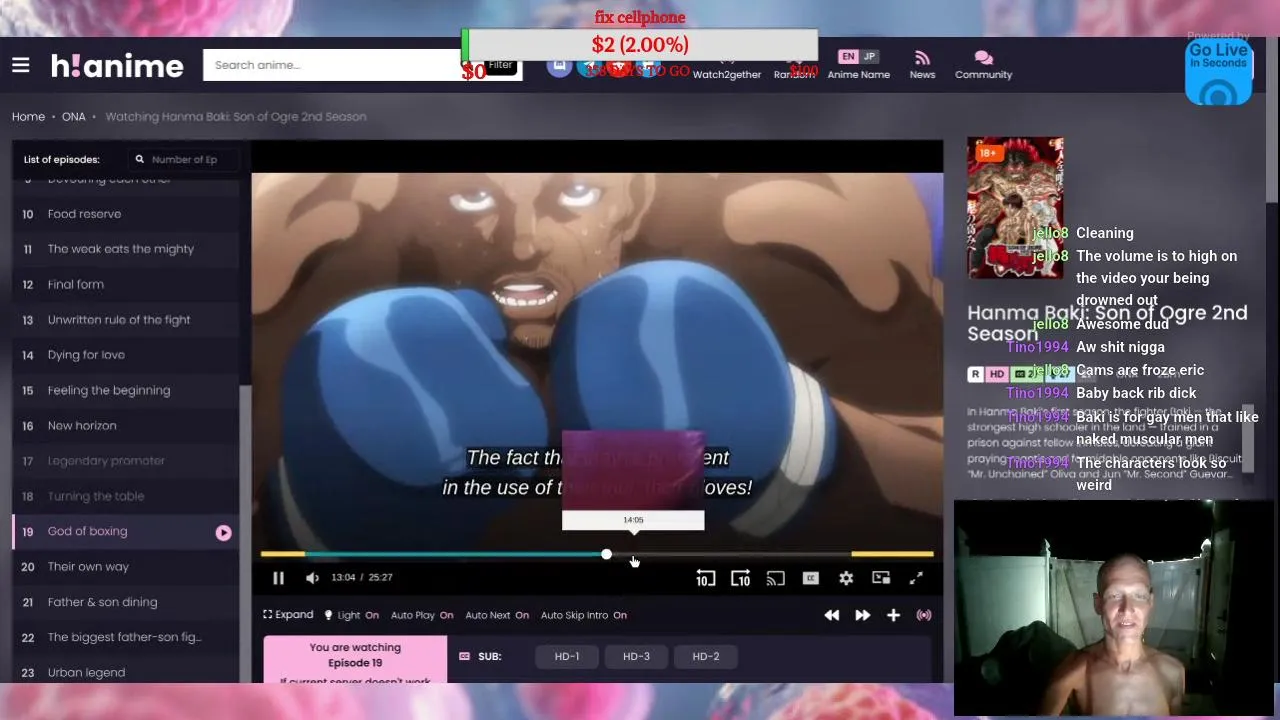Play episode 16 New horizon
Image resolution: width=1280 pixels, height=720 pixels.
coord(125,426)
